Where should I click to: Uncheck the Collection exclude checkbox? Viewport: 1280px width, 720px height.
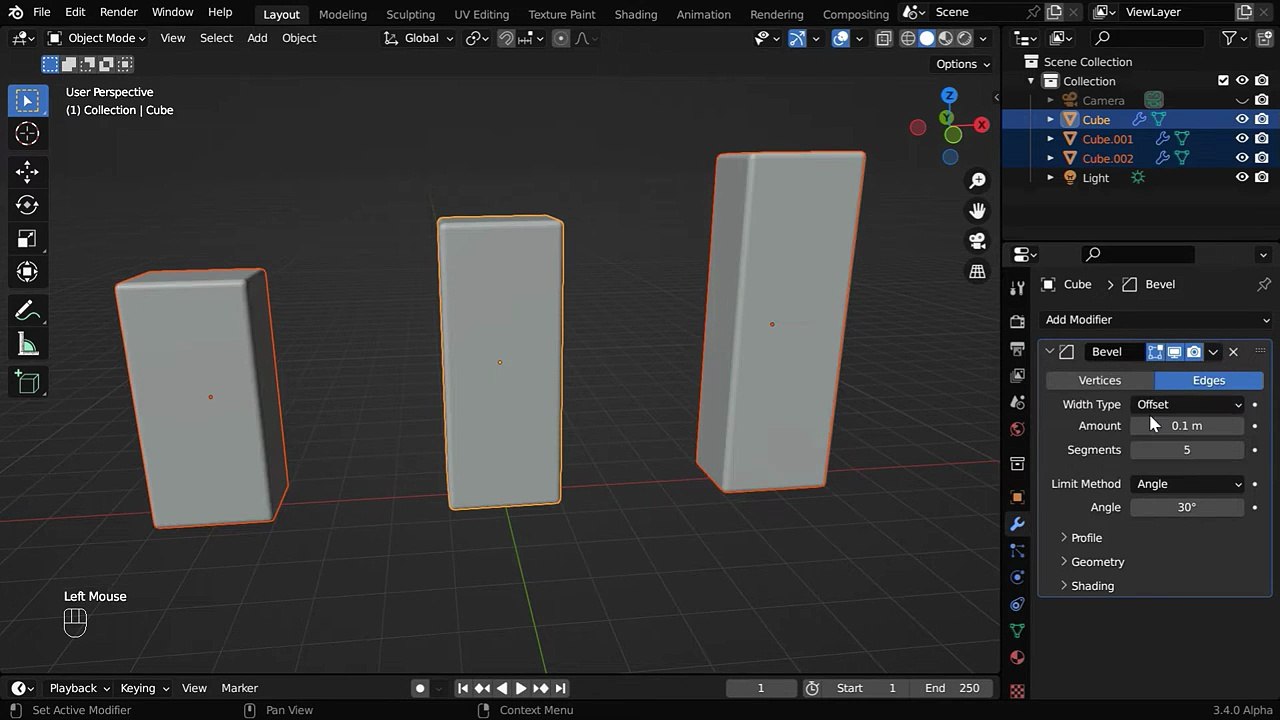1223,81
